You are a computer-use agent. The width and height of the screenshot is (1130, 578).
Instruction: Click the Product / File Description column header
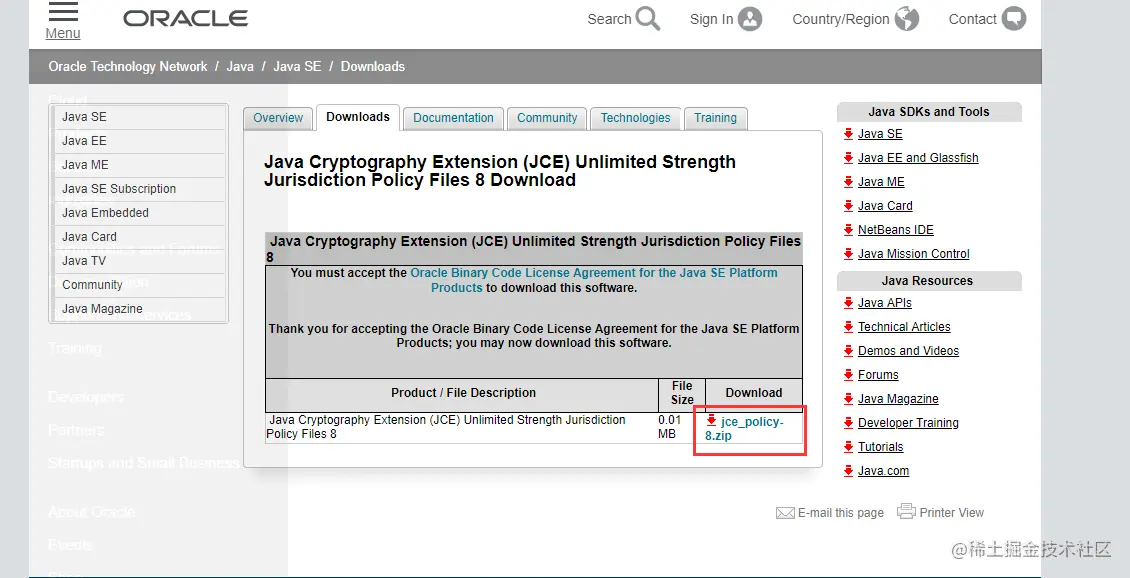pos(463,393)
